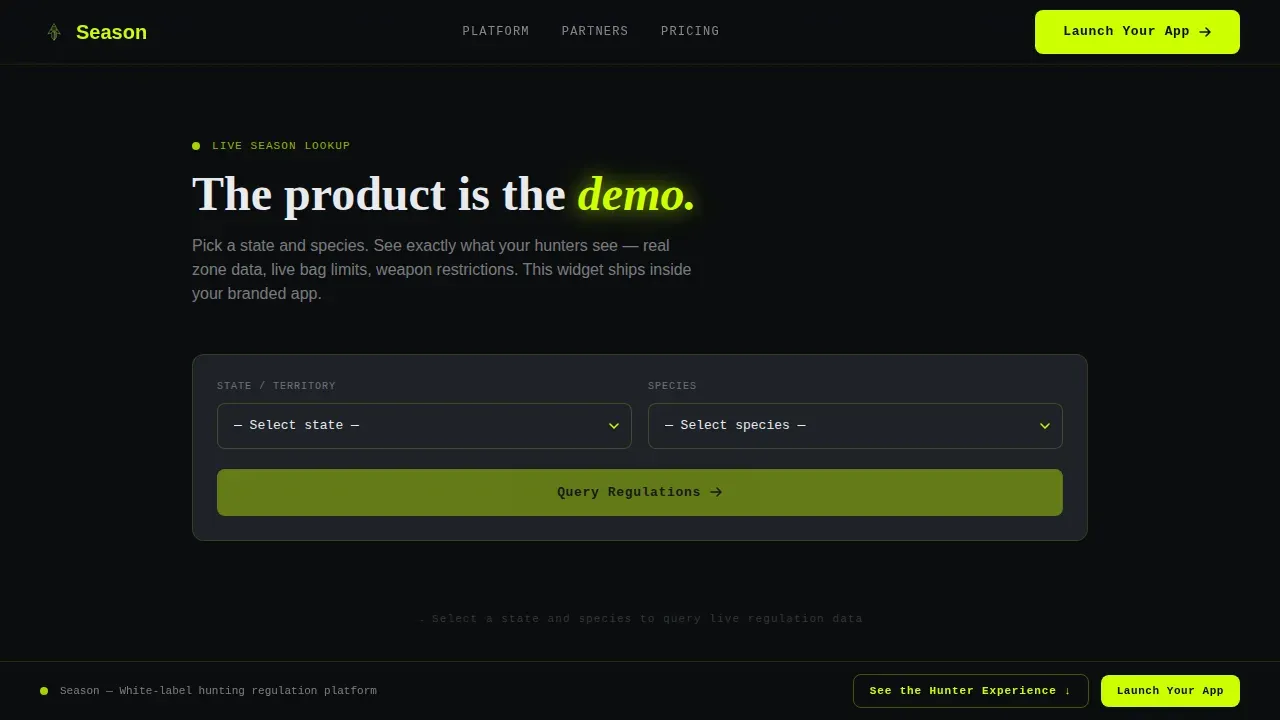This screenshot has height=720, width=1280.
Task: Open the Select species dropdown
Action: 855,426
